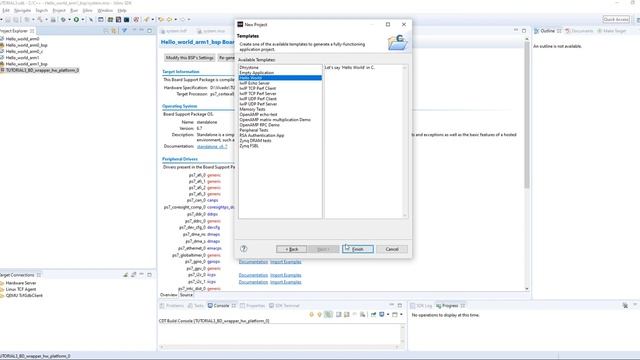Viewport: 640px width, 360px height.
Task: Click the Debug bug icon in toolbar
Action: coord(63,20)
